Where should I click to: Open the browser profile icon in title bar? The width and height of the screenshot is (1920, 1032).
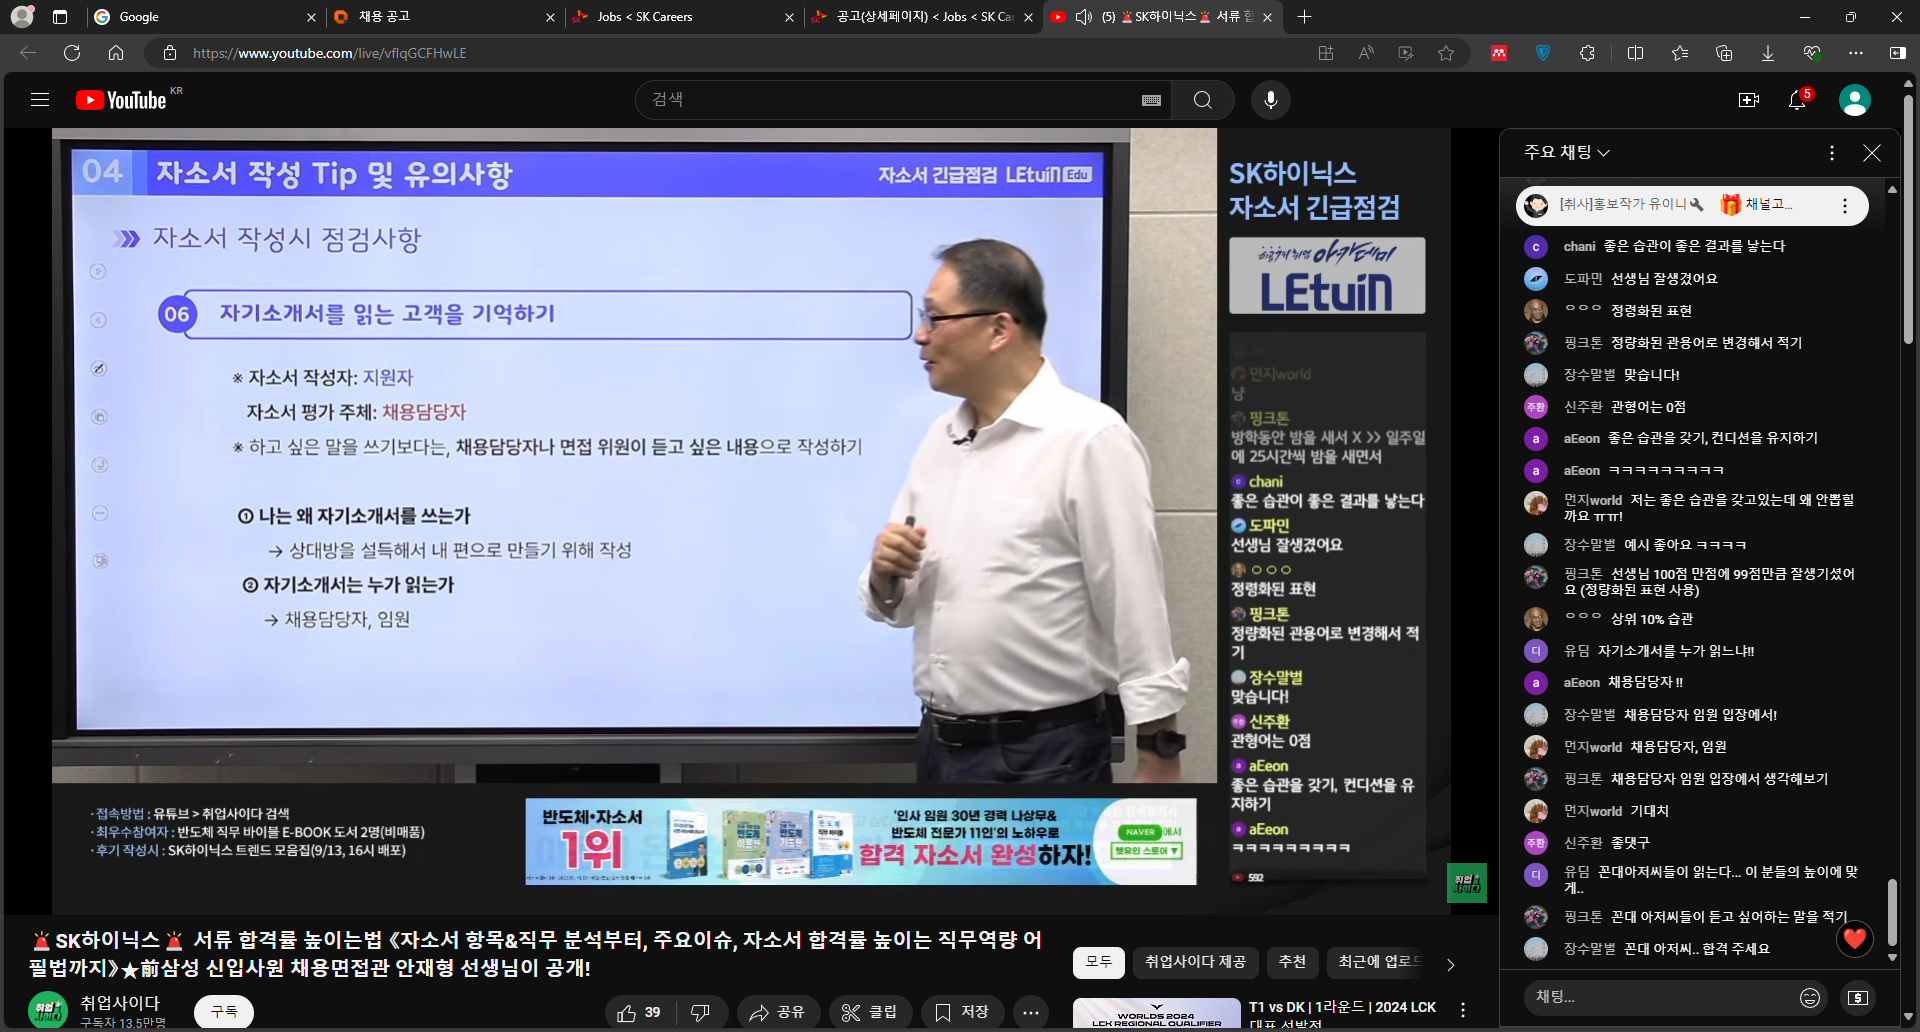click(x=22, y=17)
